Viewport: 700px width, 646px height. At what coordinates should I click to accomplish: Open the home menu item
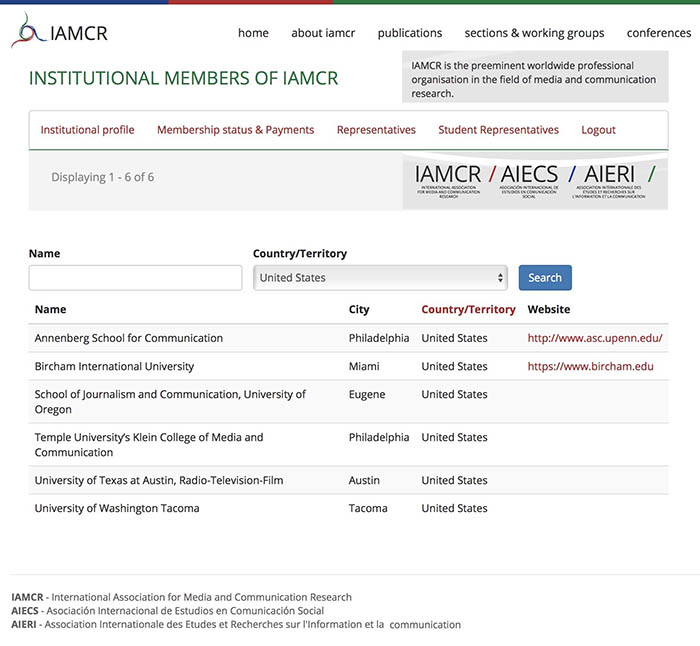pyautogui.click(x=253, y=33)
